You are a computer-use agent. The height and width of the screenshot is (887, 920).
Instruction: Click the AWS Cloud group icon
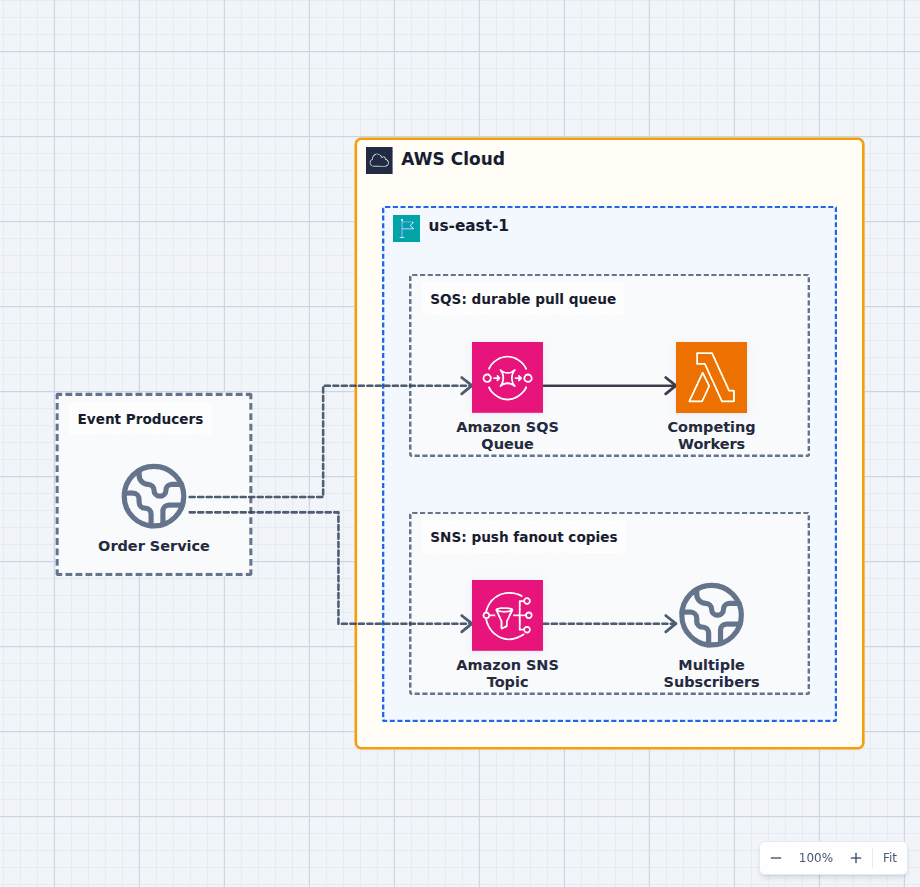[x=379, y=160]
